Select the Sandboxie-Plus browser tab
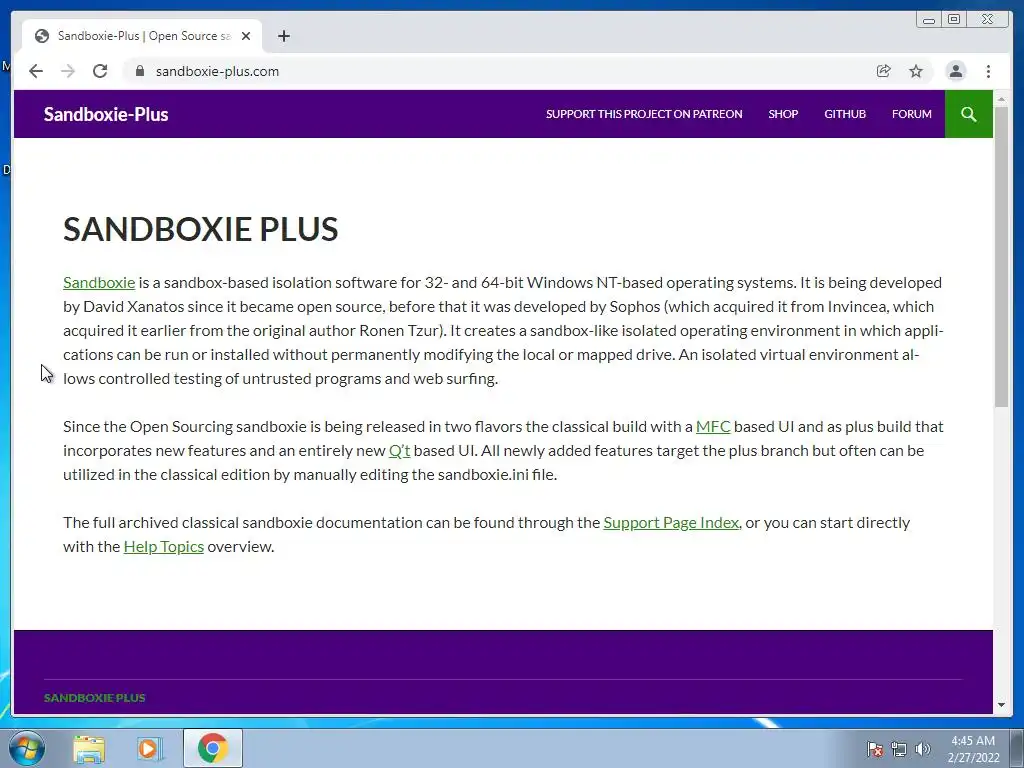 coord(142,36)
